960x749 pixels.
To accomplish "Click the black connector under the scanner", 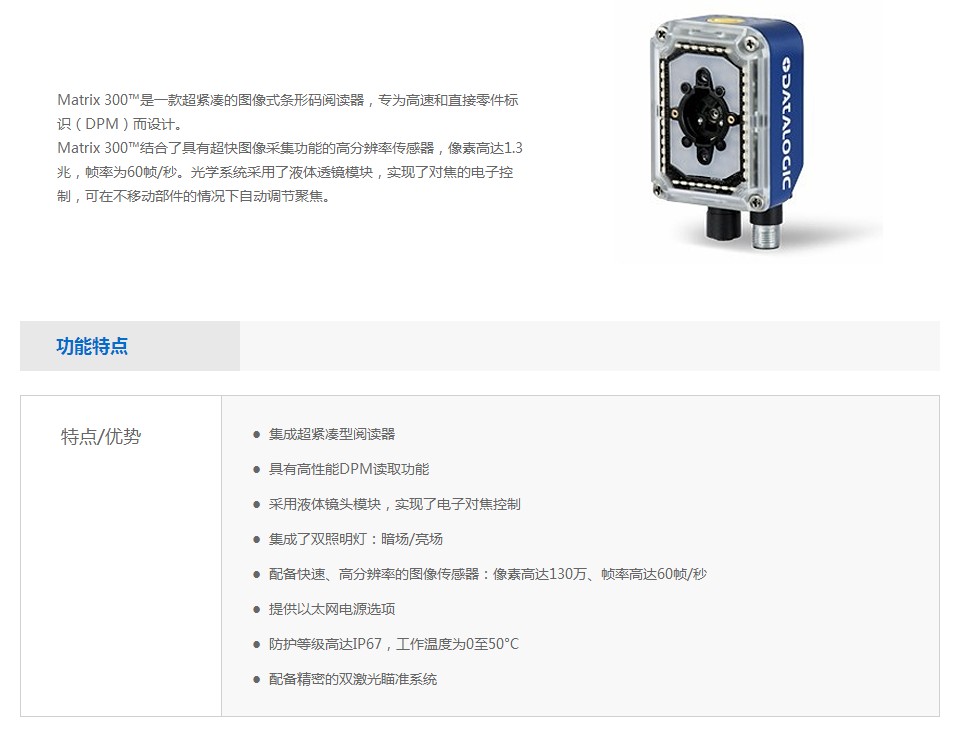I will [724, 223].
